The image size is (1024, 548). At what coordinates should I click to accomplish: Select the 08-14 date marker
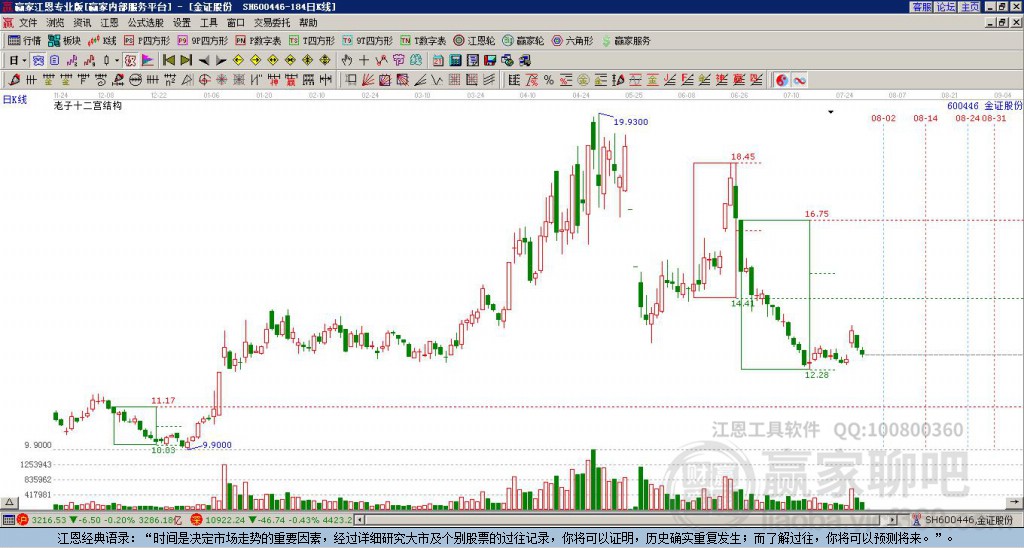point(925,118)
